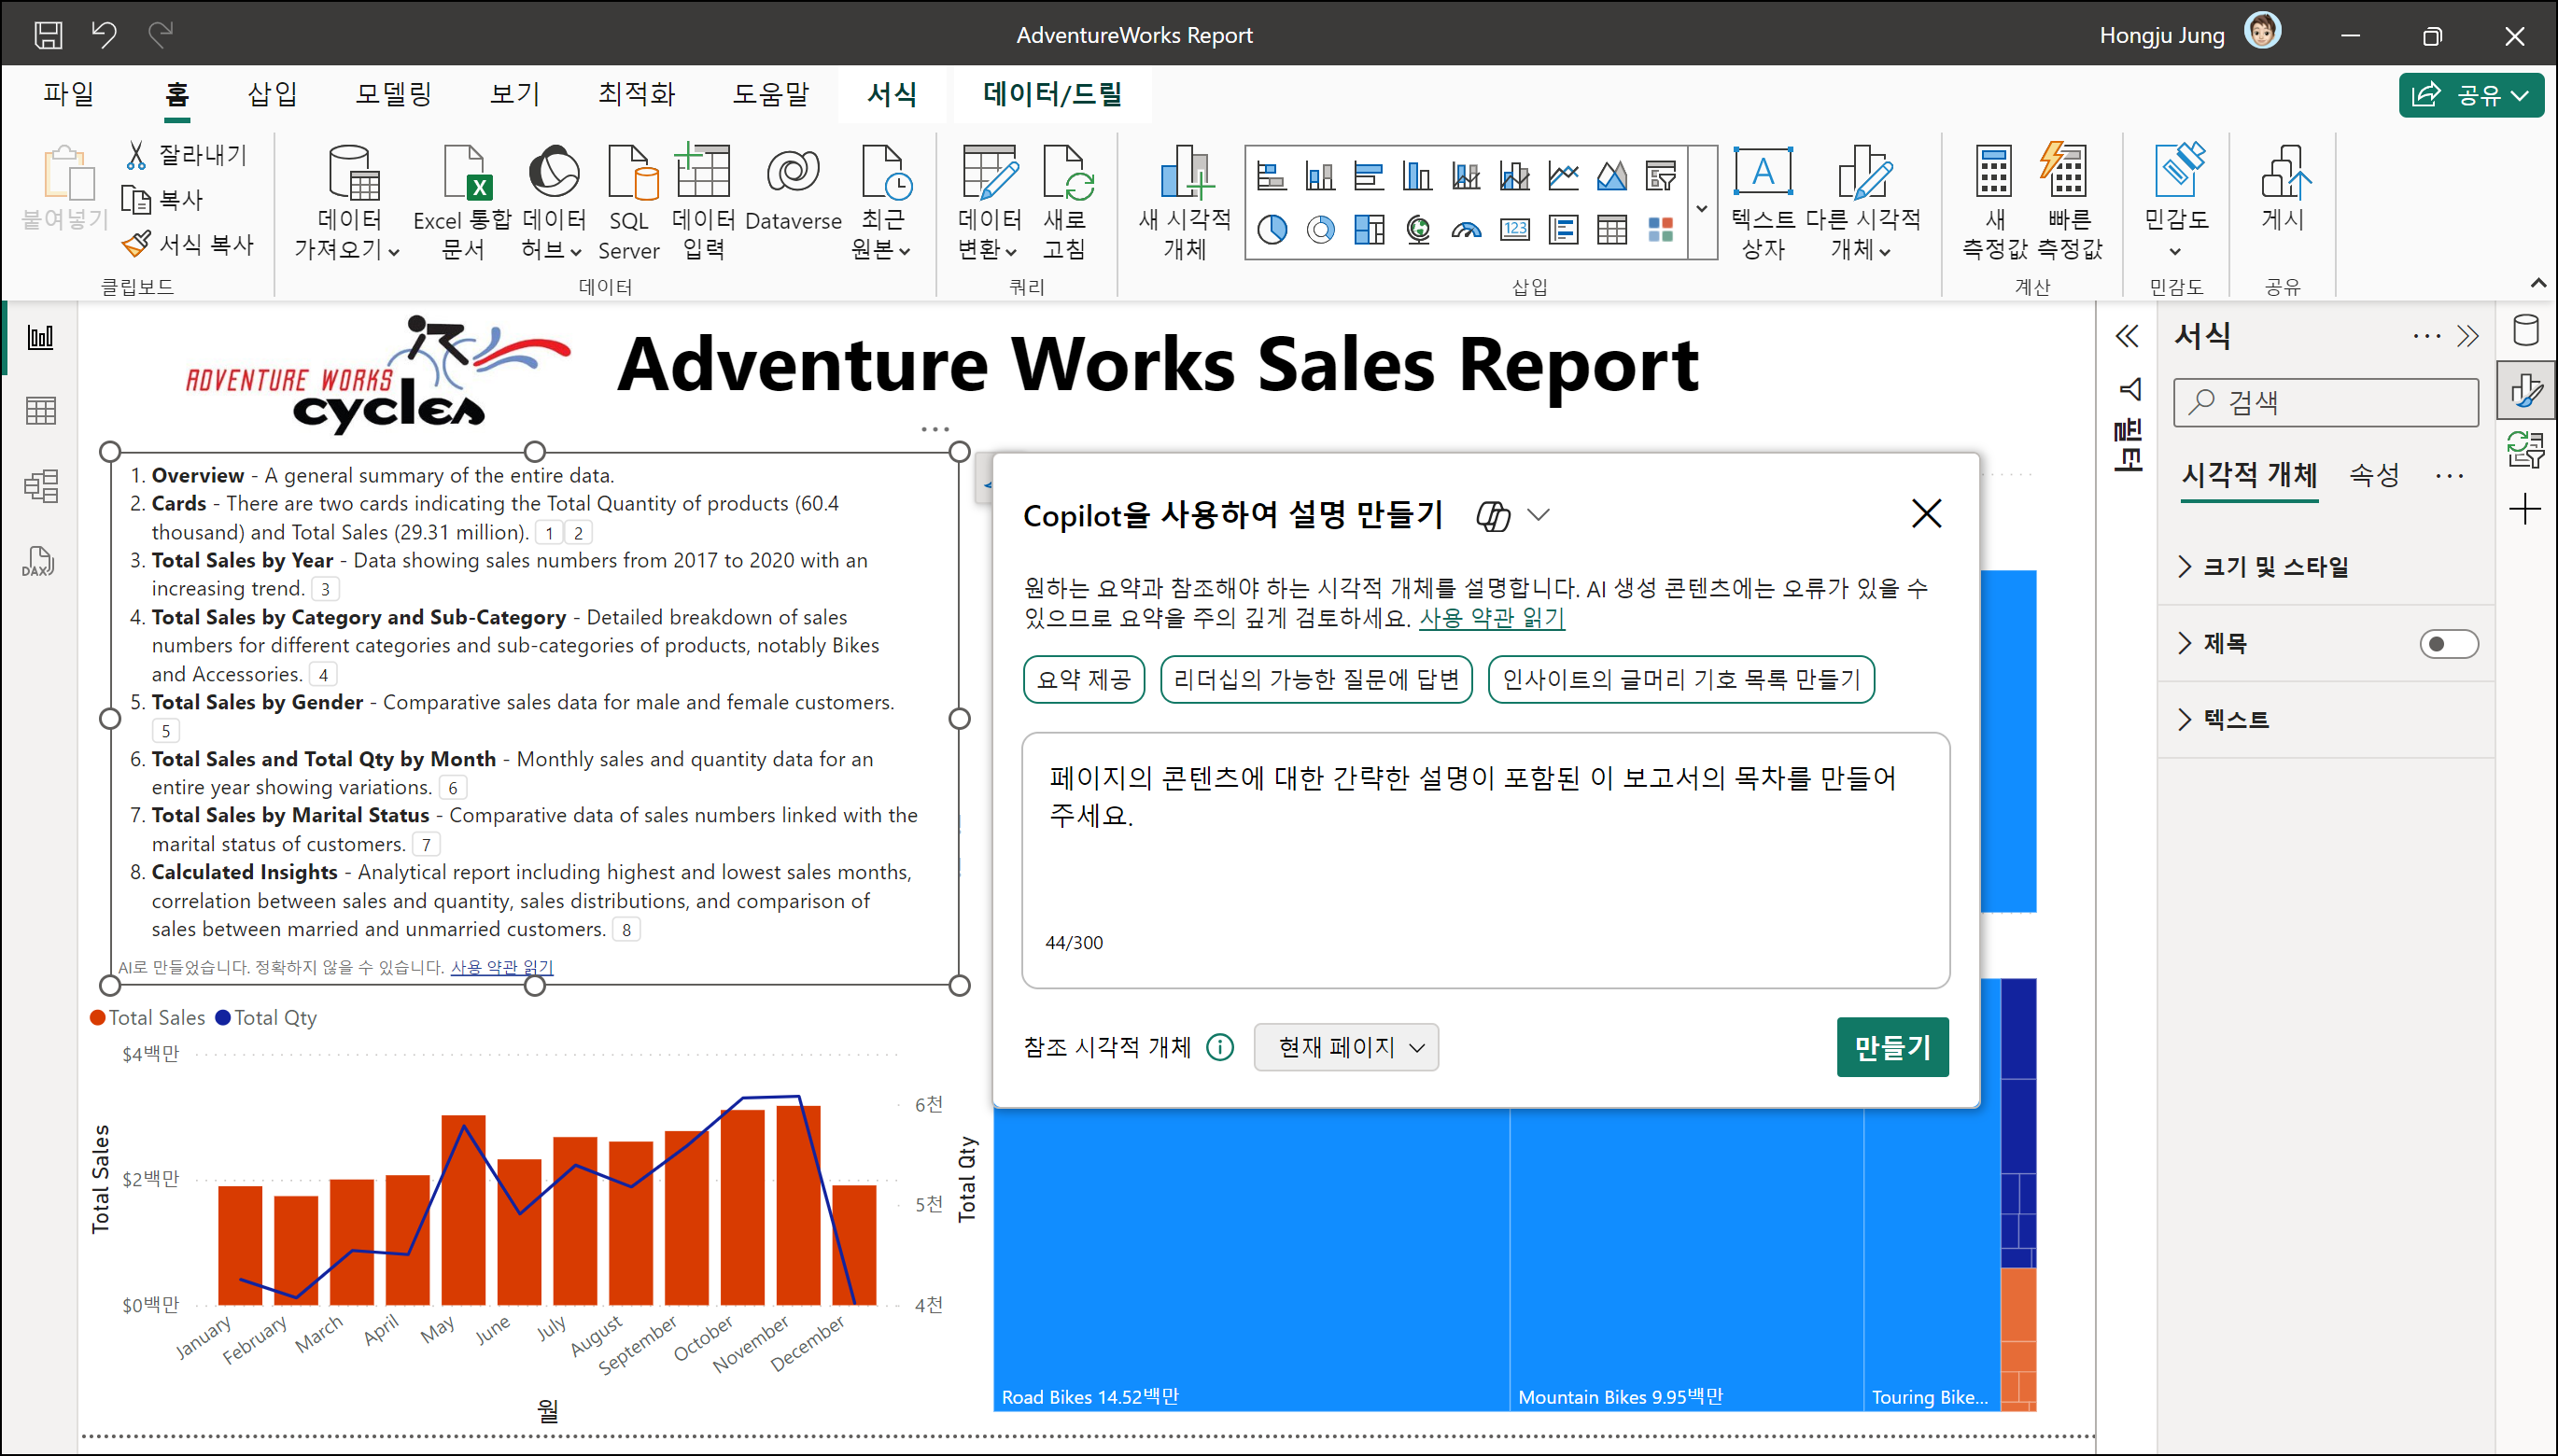Viewport: 2558px width, 1456px height.
Task: Click the pie chart visual icon
Action: pyautogui.click(x=1271, y=230)
